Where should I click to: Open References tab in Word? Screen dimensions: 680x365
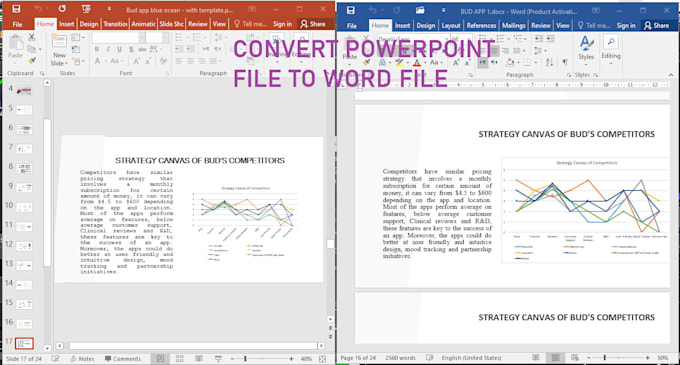481,26
